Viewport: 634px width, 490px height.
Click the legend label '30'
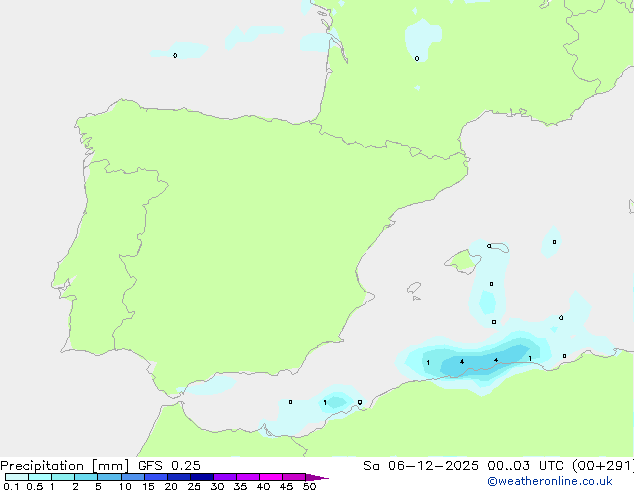[217, 486]
